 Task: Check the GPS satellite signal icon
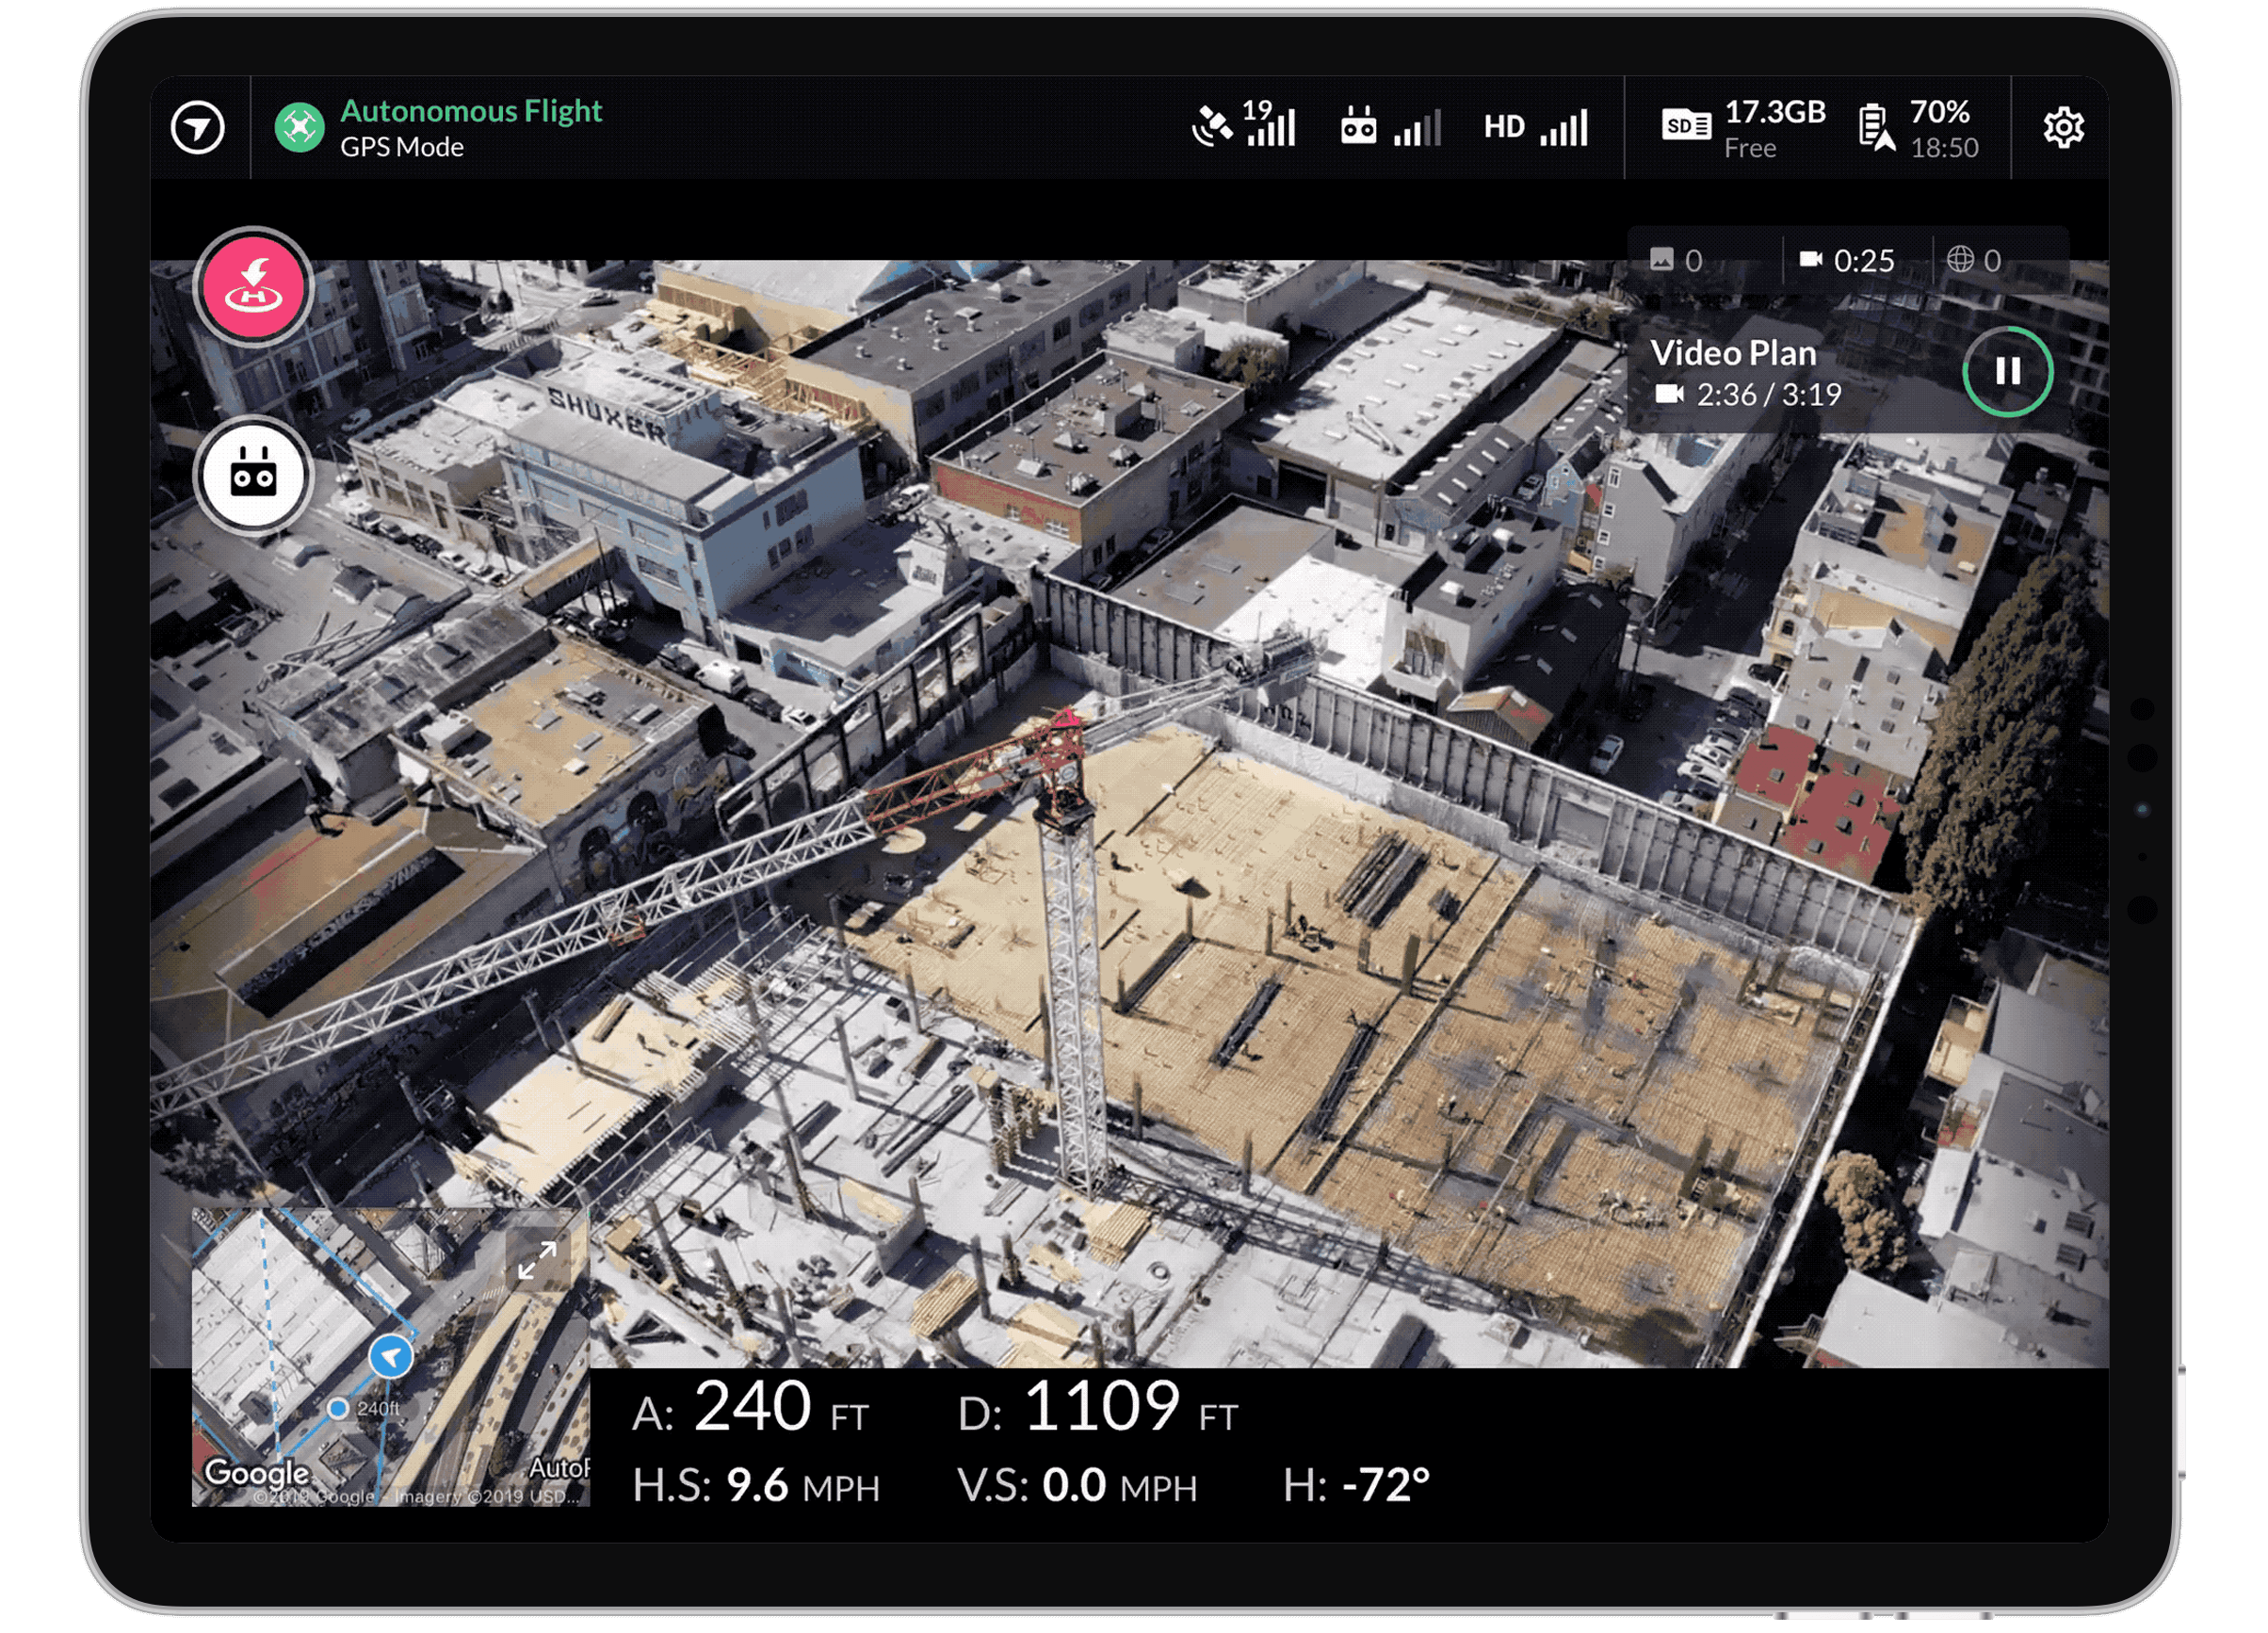pyautogui.click(x=1212, y=128)
